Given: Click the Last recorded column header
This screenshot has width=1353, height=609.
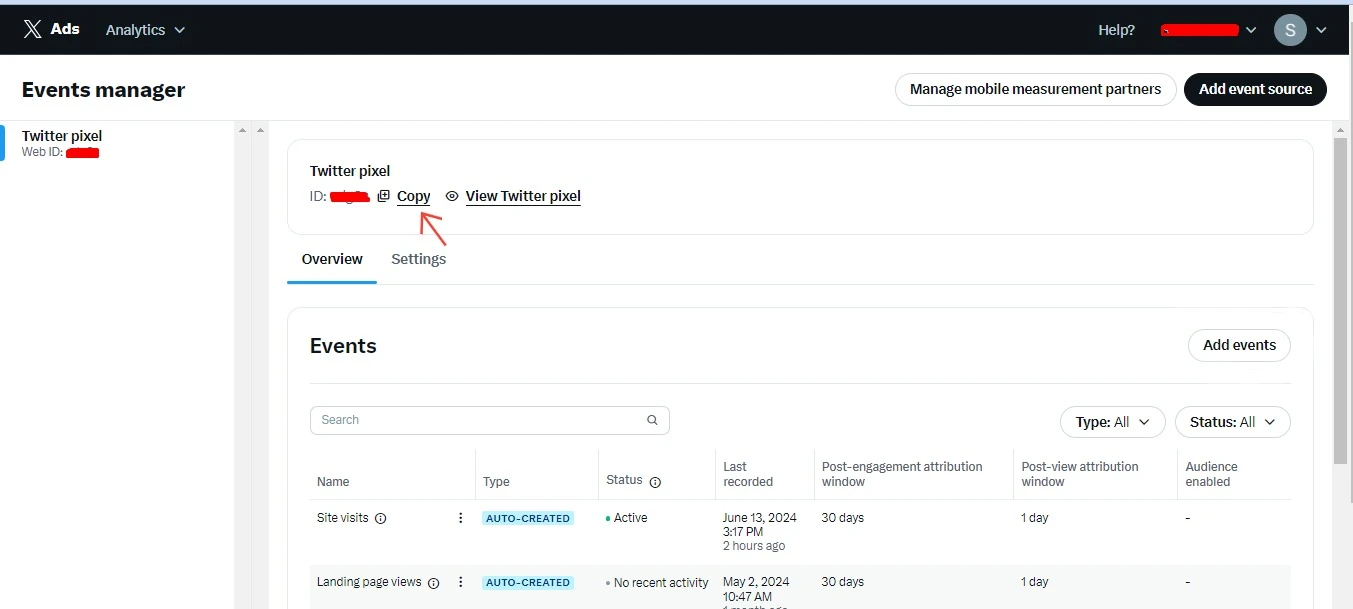Looking at the screenshot, I should [x=748, y=474].
